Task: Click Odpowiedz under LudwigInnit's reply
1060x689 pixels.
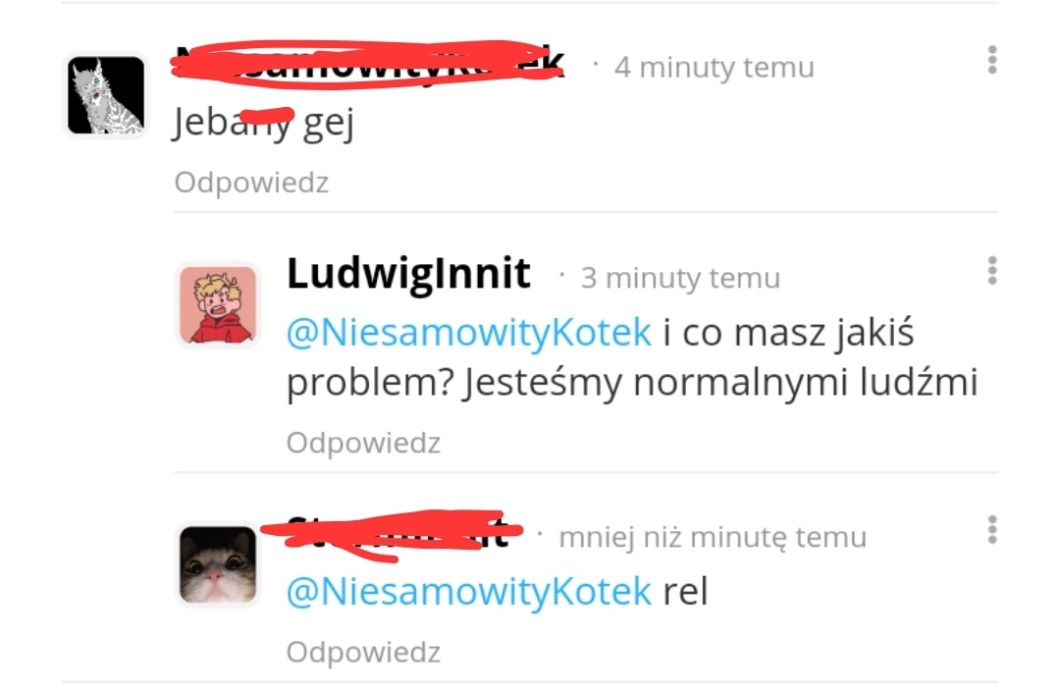Action: [363, 443]
